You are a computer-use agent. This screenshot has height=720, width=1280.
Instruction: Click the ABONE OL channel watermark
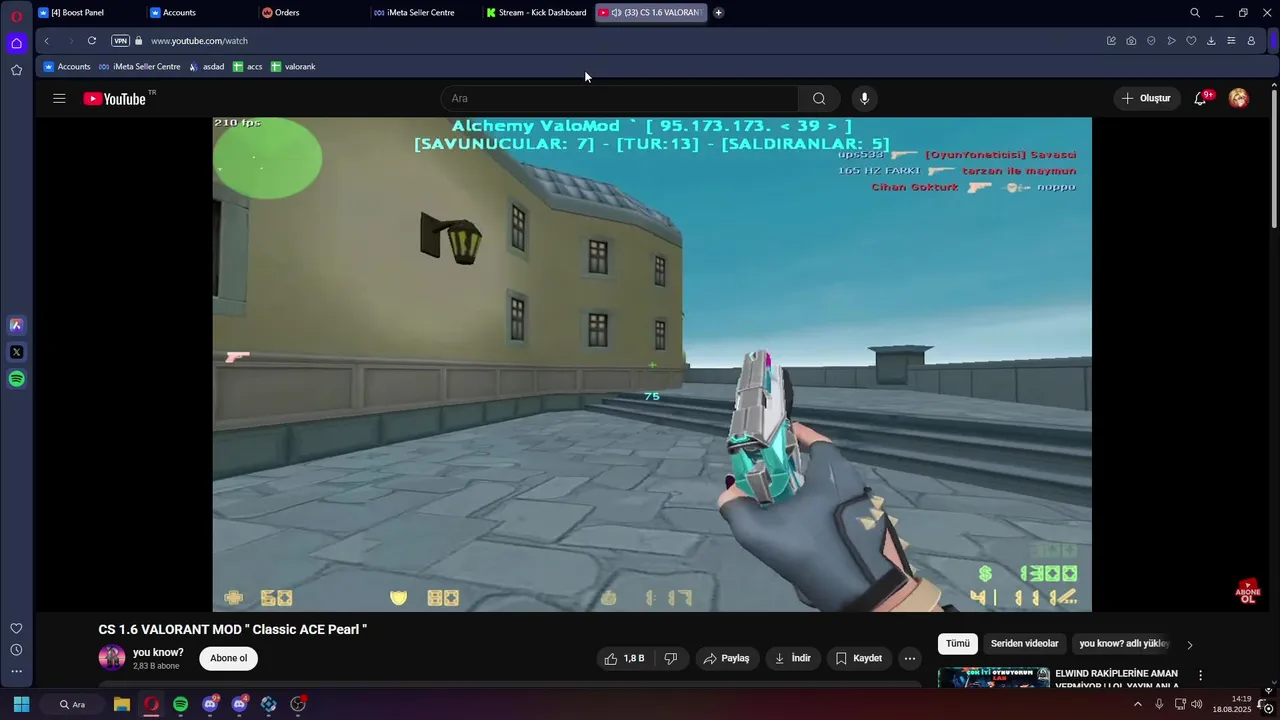pos(1248,591)
